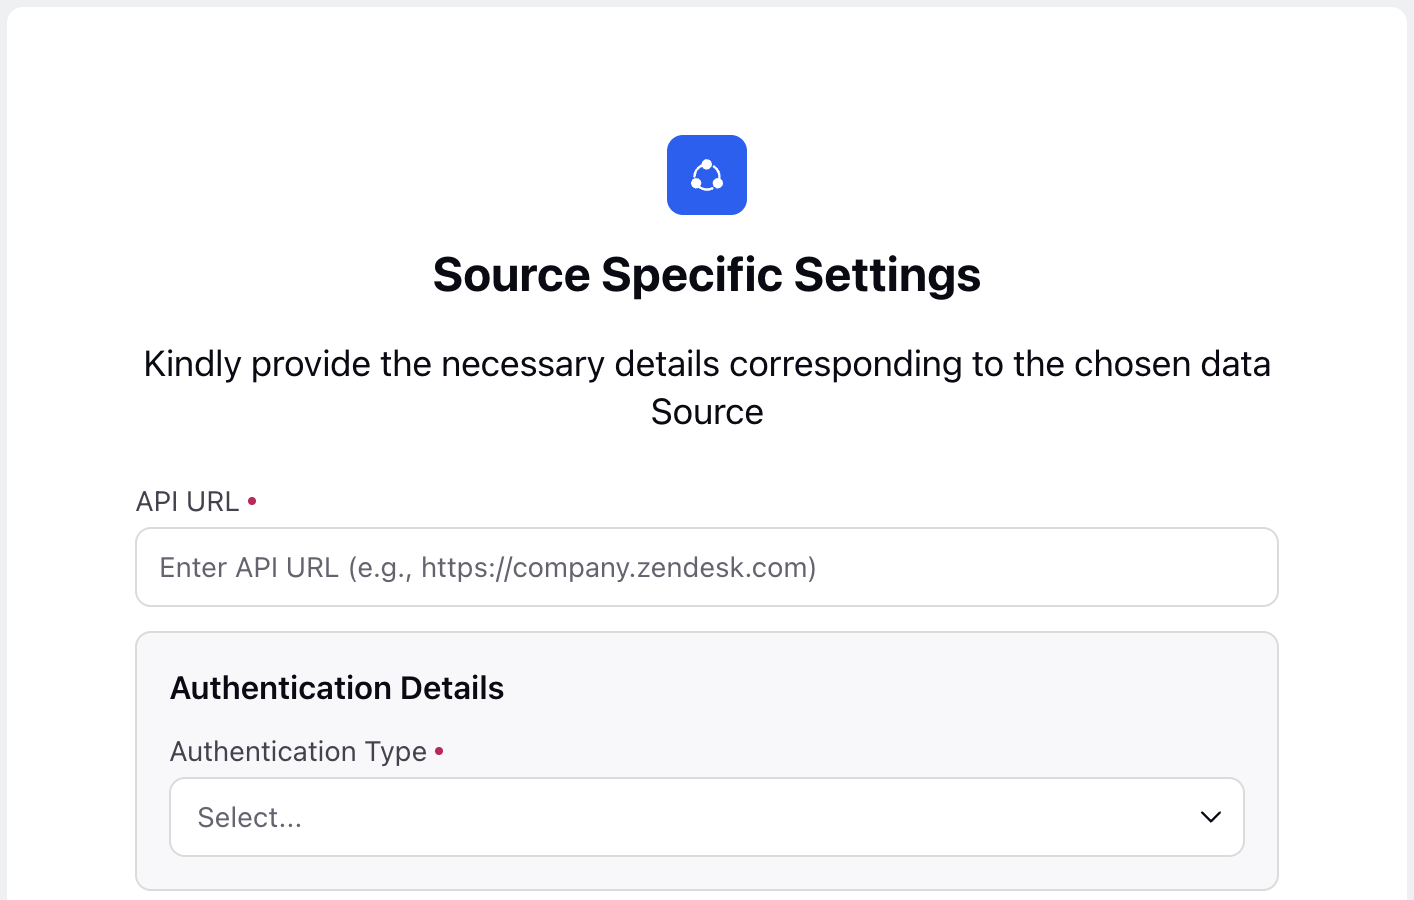Click the red required dot beside API URL

(252, 500)
